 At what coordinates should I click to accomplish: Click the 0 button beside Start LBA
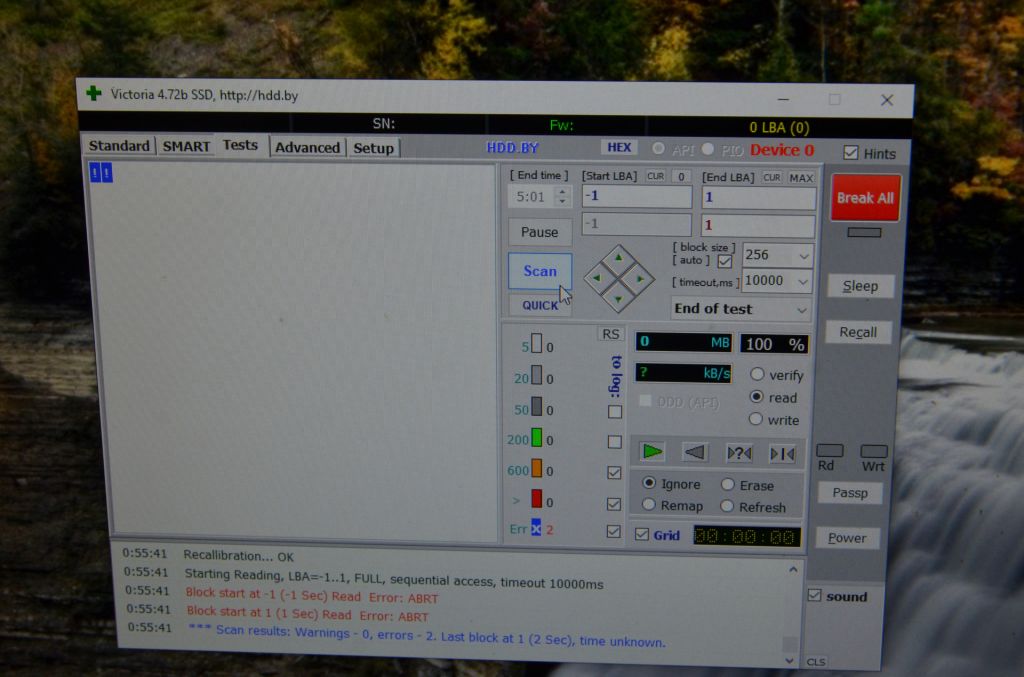pos(681,176)
